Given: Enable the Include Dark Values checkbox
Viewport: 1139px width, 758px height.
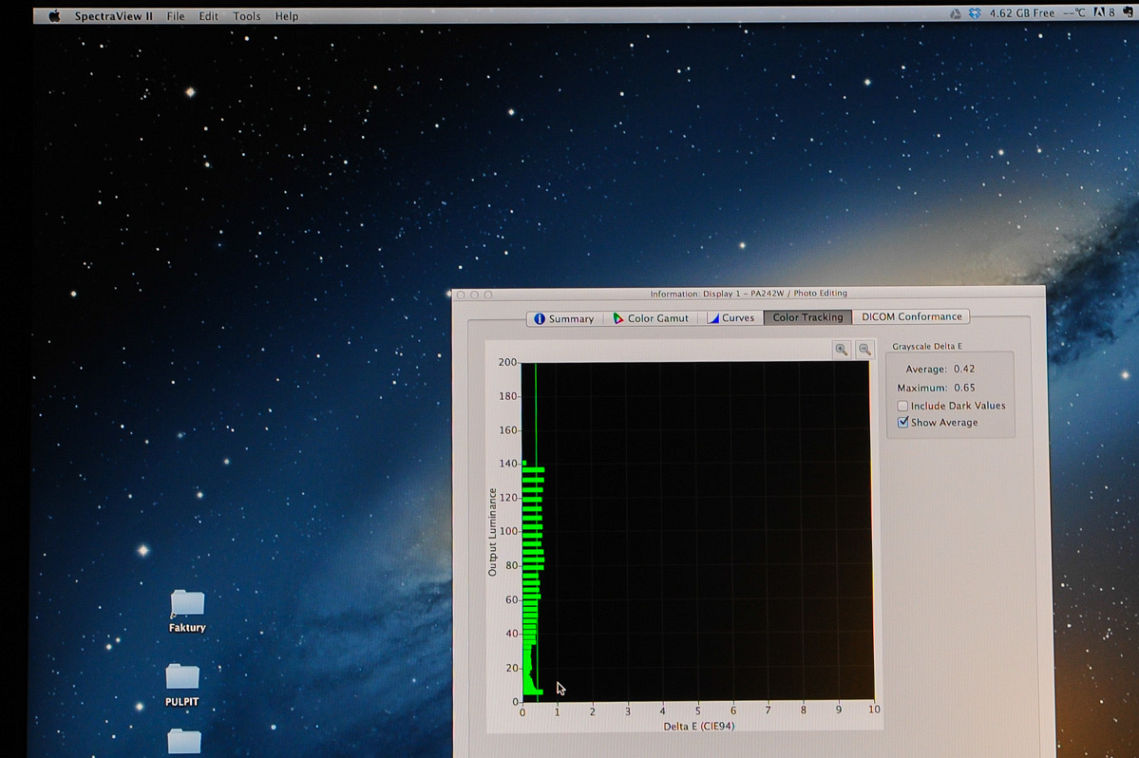Looking at the screenshot, I should point(903,406).
